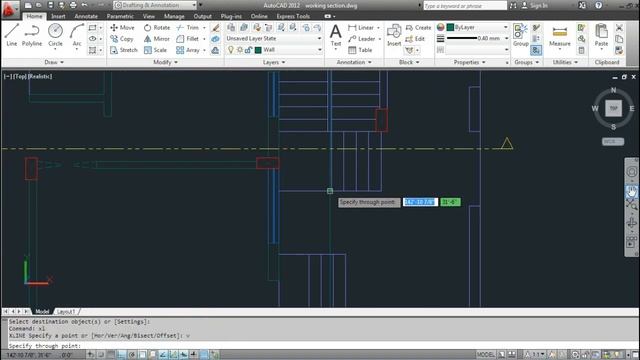Select the Circle tool

pos(55,35)
